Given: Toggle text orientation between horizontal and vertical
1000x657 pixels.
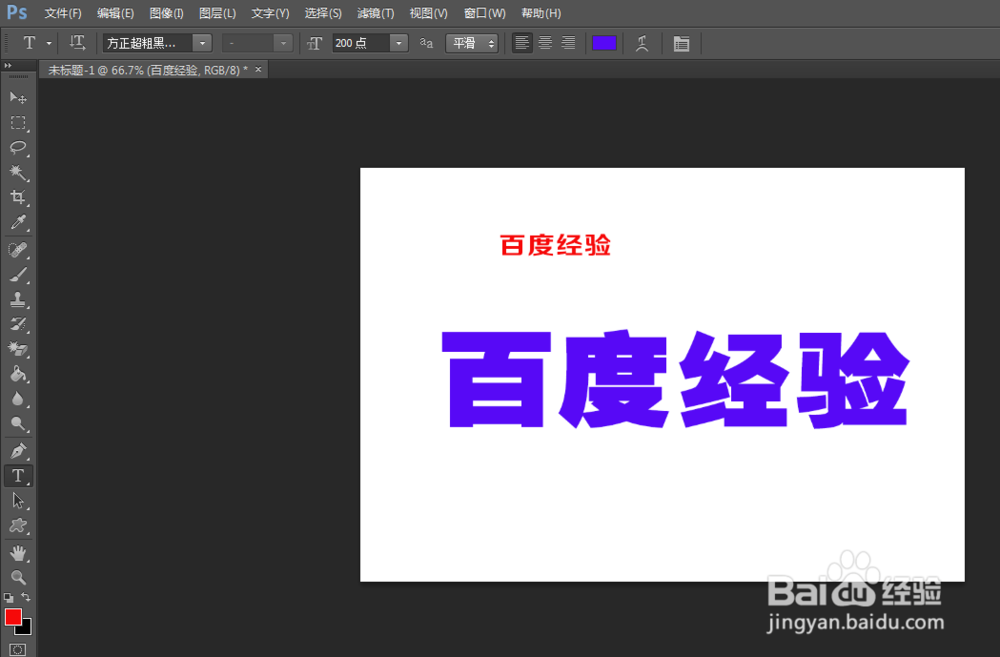Looking at the screenshot, I should [x=77, y=43].
